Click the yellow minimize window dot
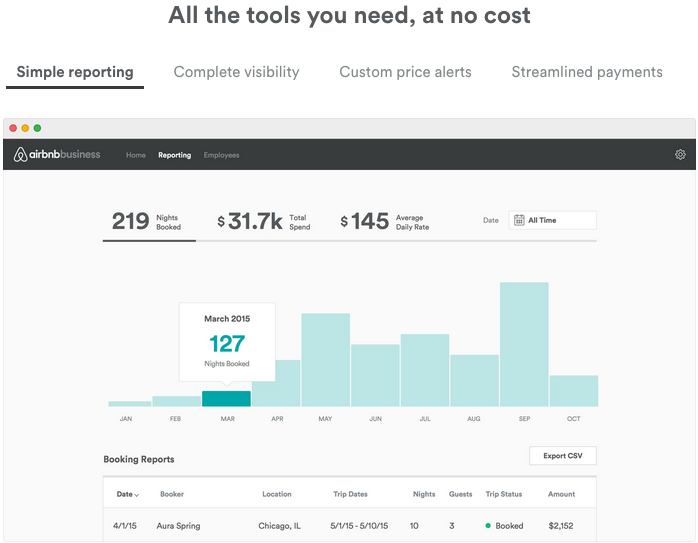 click(x=25, y=128)
